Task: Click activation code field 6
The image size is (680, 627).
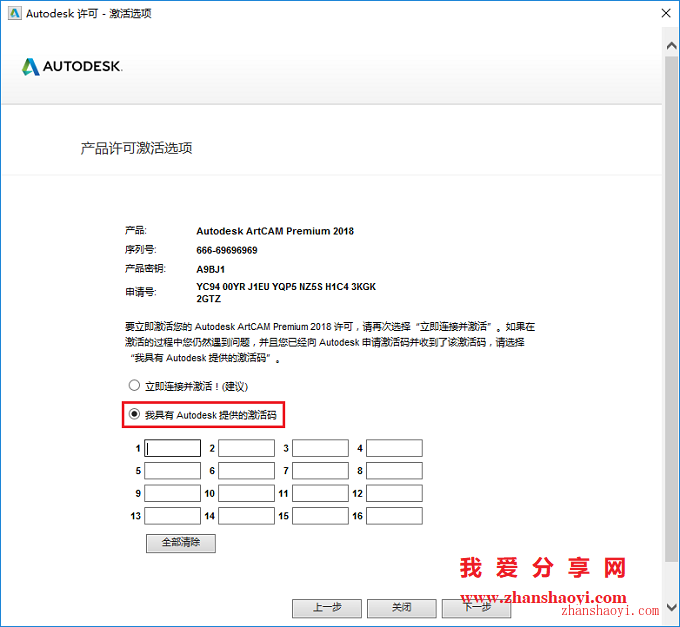Action: (x=246, y=470)
